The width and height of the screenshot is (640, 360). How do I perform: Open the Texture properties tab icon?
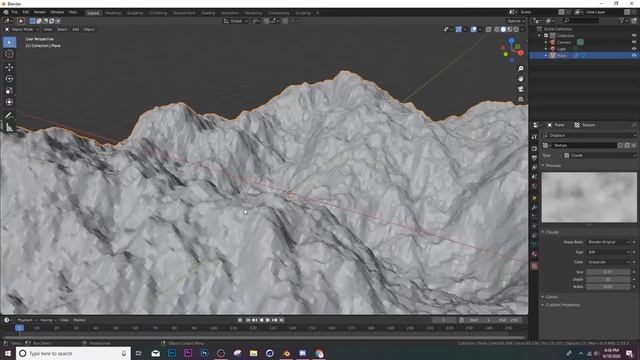click(x=534, y=266)
